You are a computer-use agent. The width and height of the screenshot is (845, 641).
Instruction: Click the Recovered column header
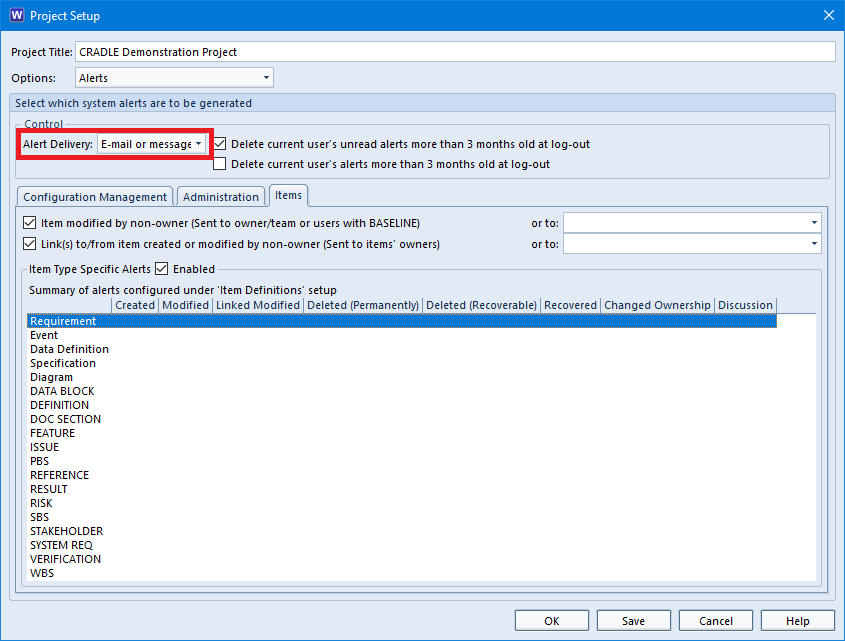tap(570, 305)
